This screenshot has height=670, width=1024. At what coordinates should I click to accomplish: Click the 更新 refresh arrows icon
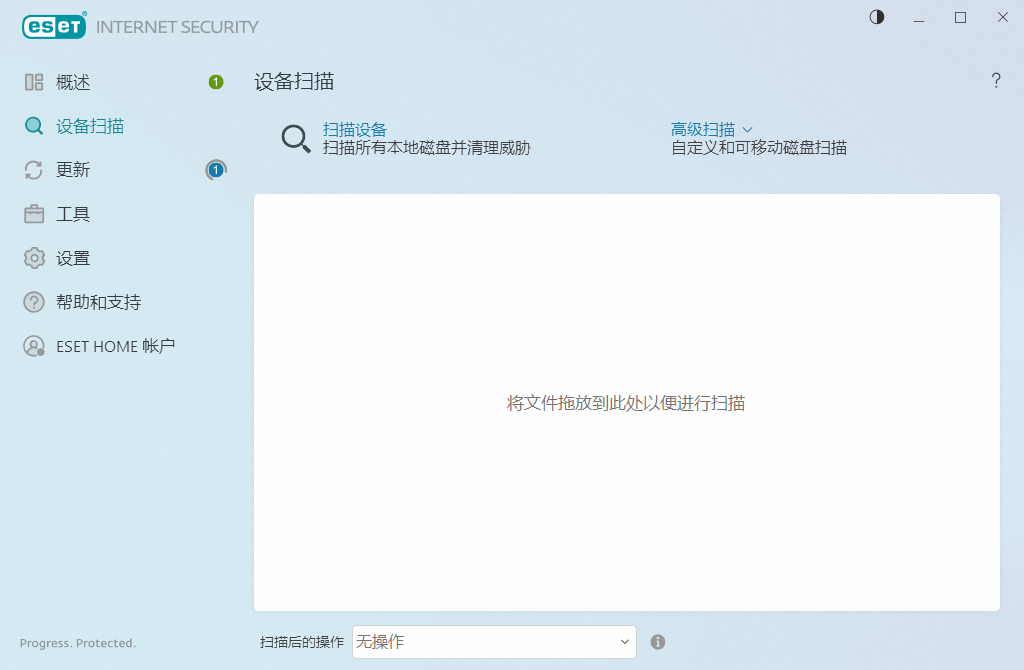(34, 170)
